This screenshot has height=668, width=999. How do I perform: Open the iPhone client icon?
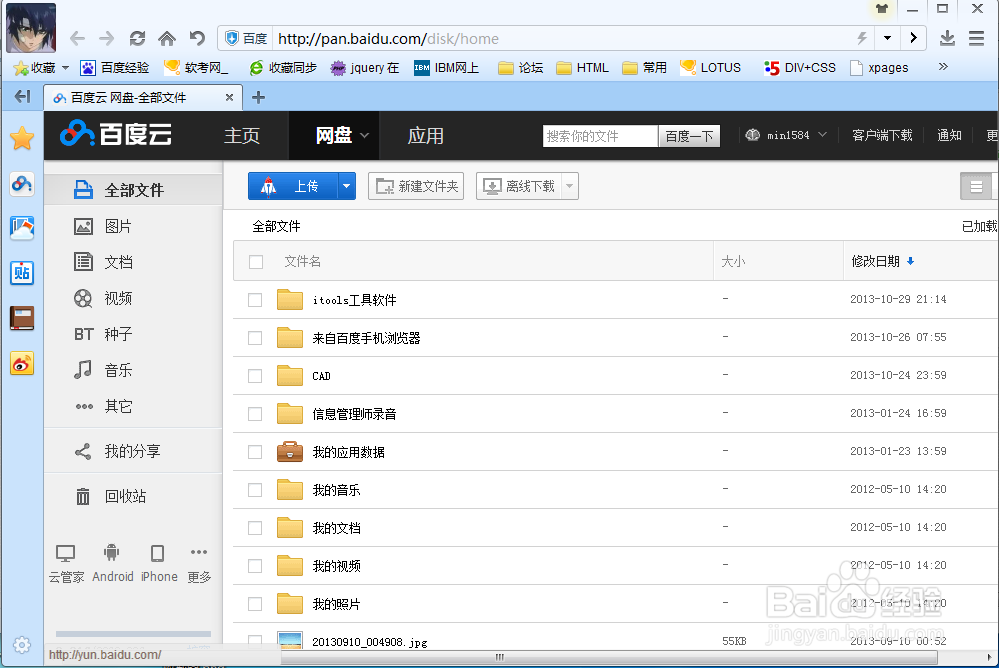pyautogui.click(x=157, y=553)
